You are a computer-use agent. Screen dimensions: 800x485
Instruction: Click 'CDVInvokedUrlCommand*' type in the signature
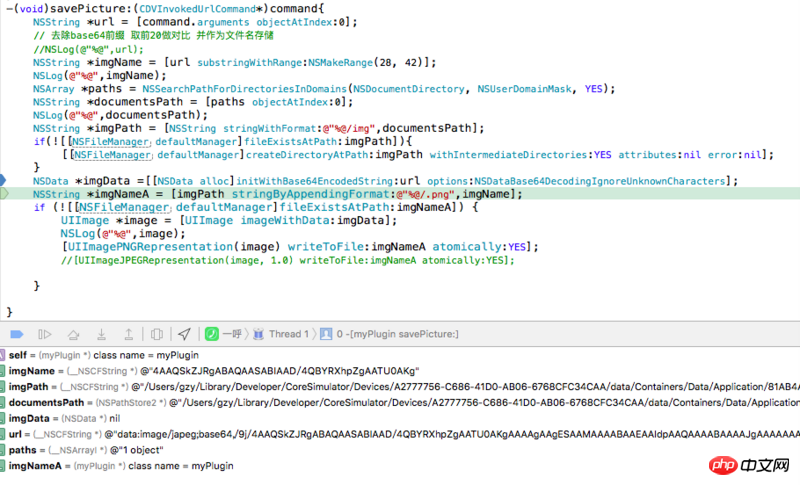(x=201, y=9)
